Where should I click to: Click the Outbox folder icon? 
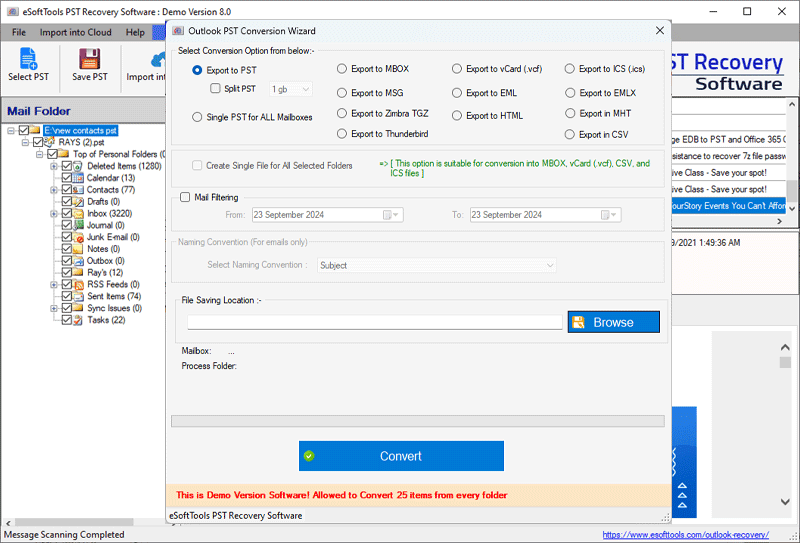pyautogui.click(x=78, y=261)
